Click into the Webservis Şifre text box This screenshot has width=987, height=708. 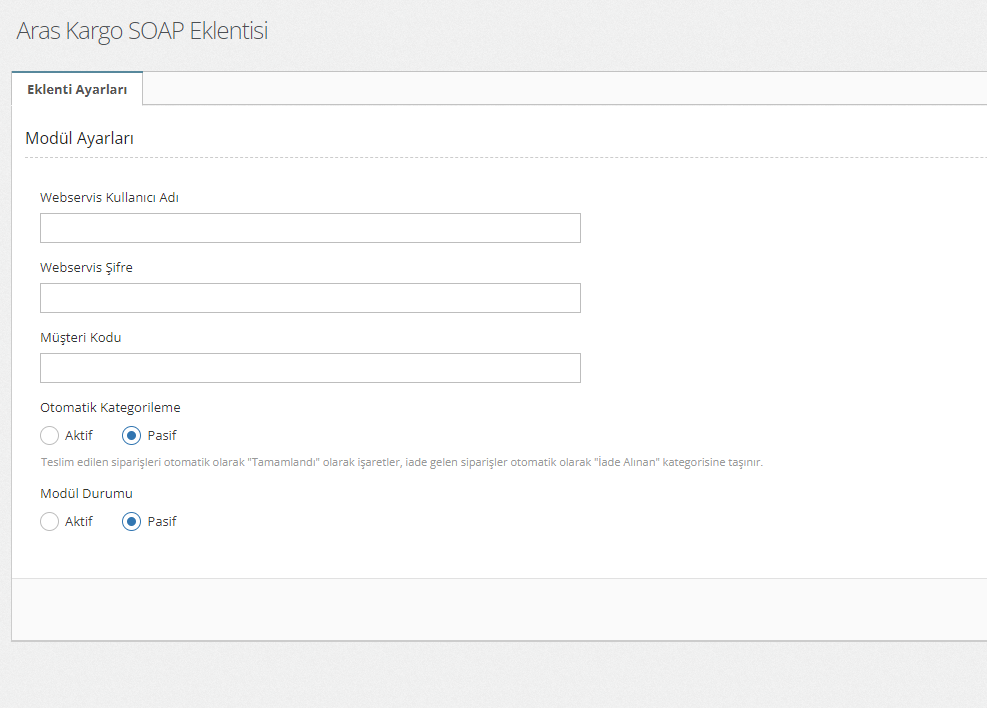coord(310,298)
